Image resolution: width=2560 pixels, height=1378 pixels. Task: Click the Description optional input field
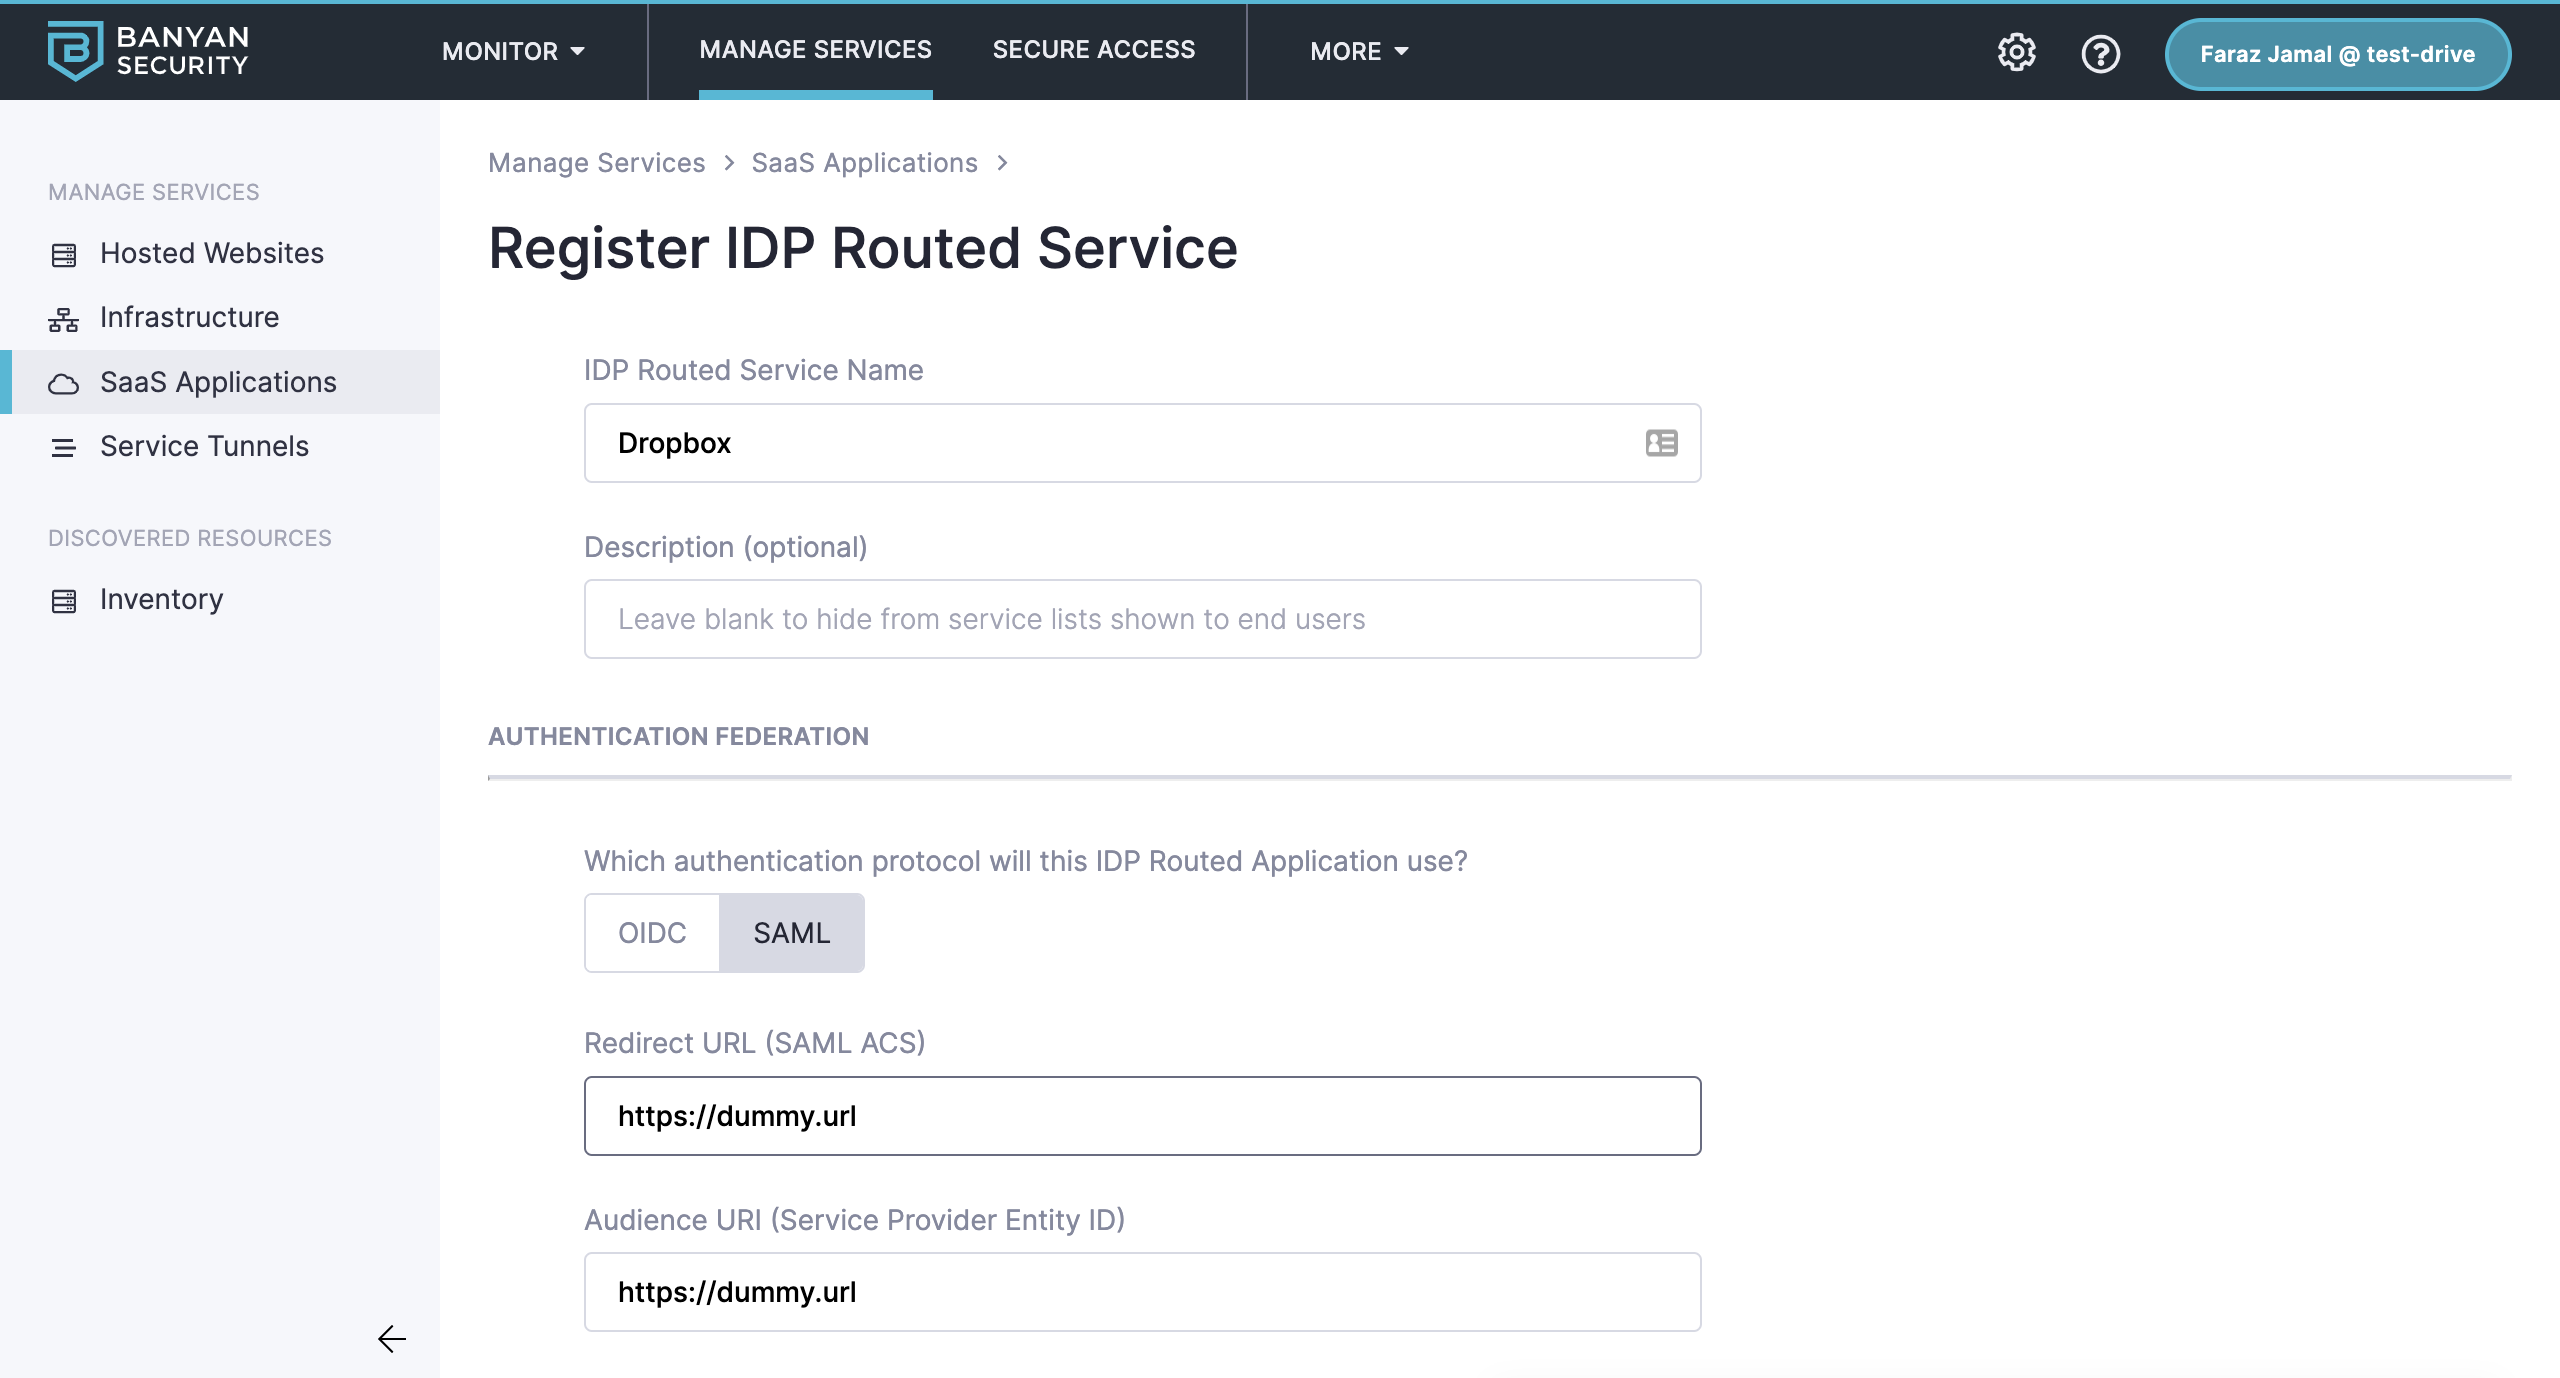pyautogui.click(x=1142, y=619)
